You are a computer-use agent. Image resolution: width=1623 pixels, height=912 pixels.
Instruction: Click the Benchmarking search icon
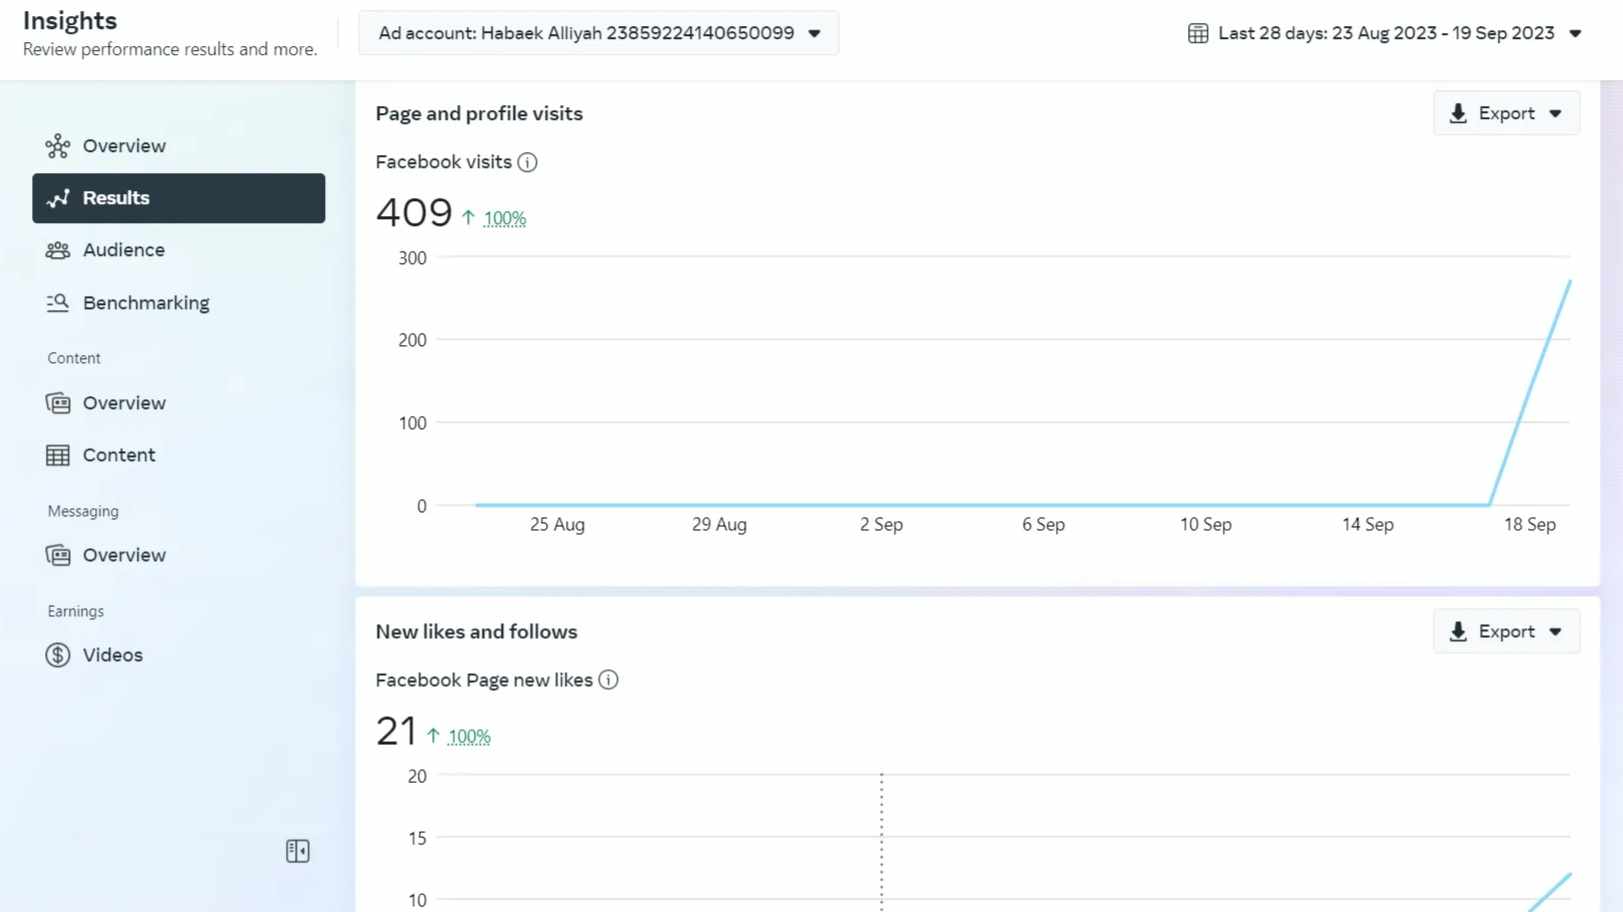58,303
